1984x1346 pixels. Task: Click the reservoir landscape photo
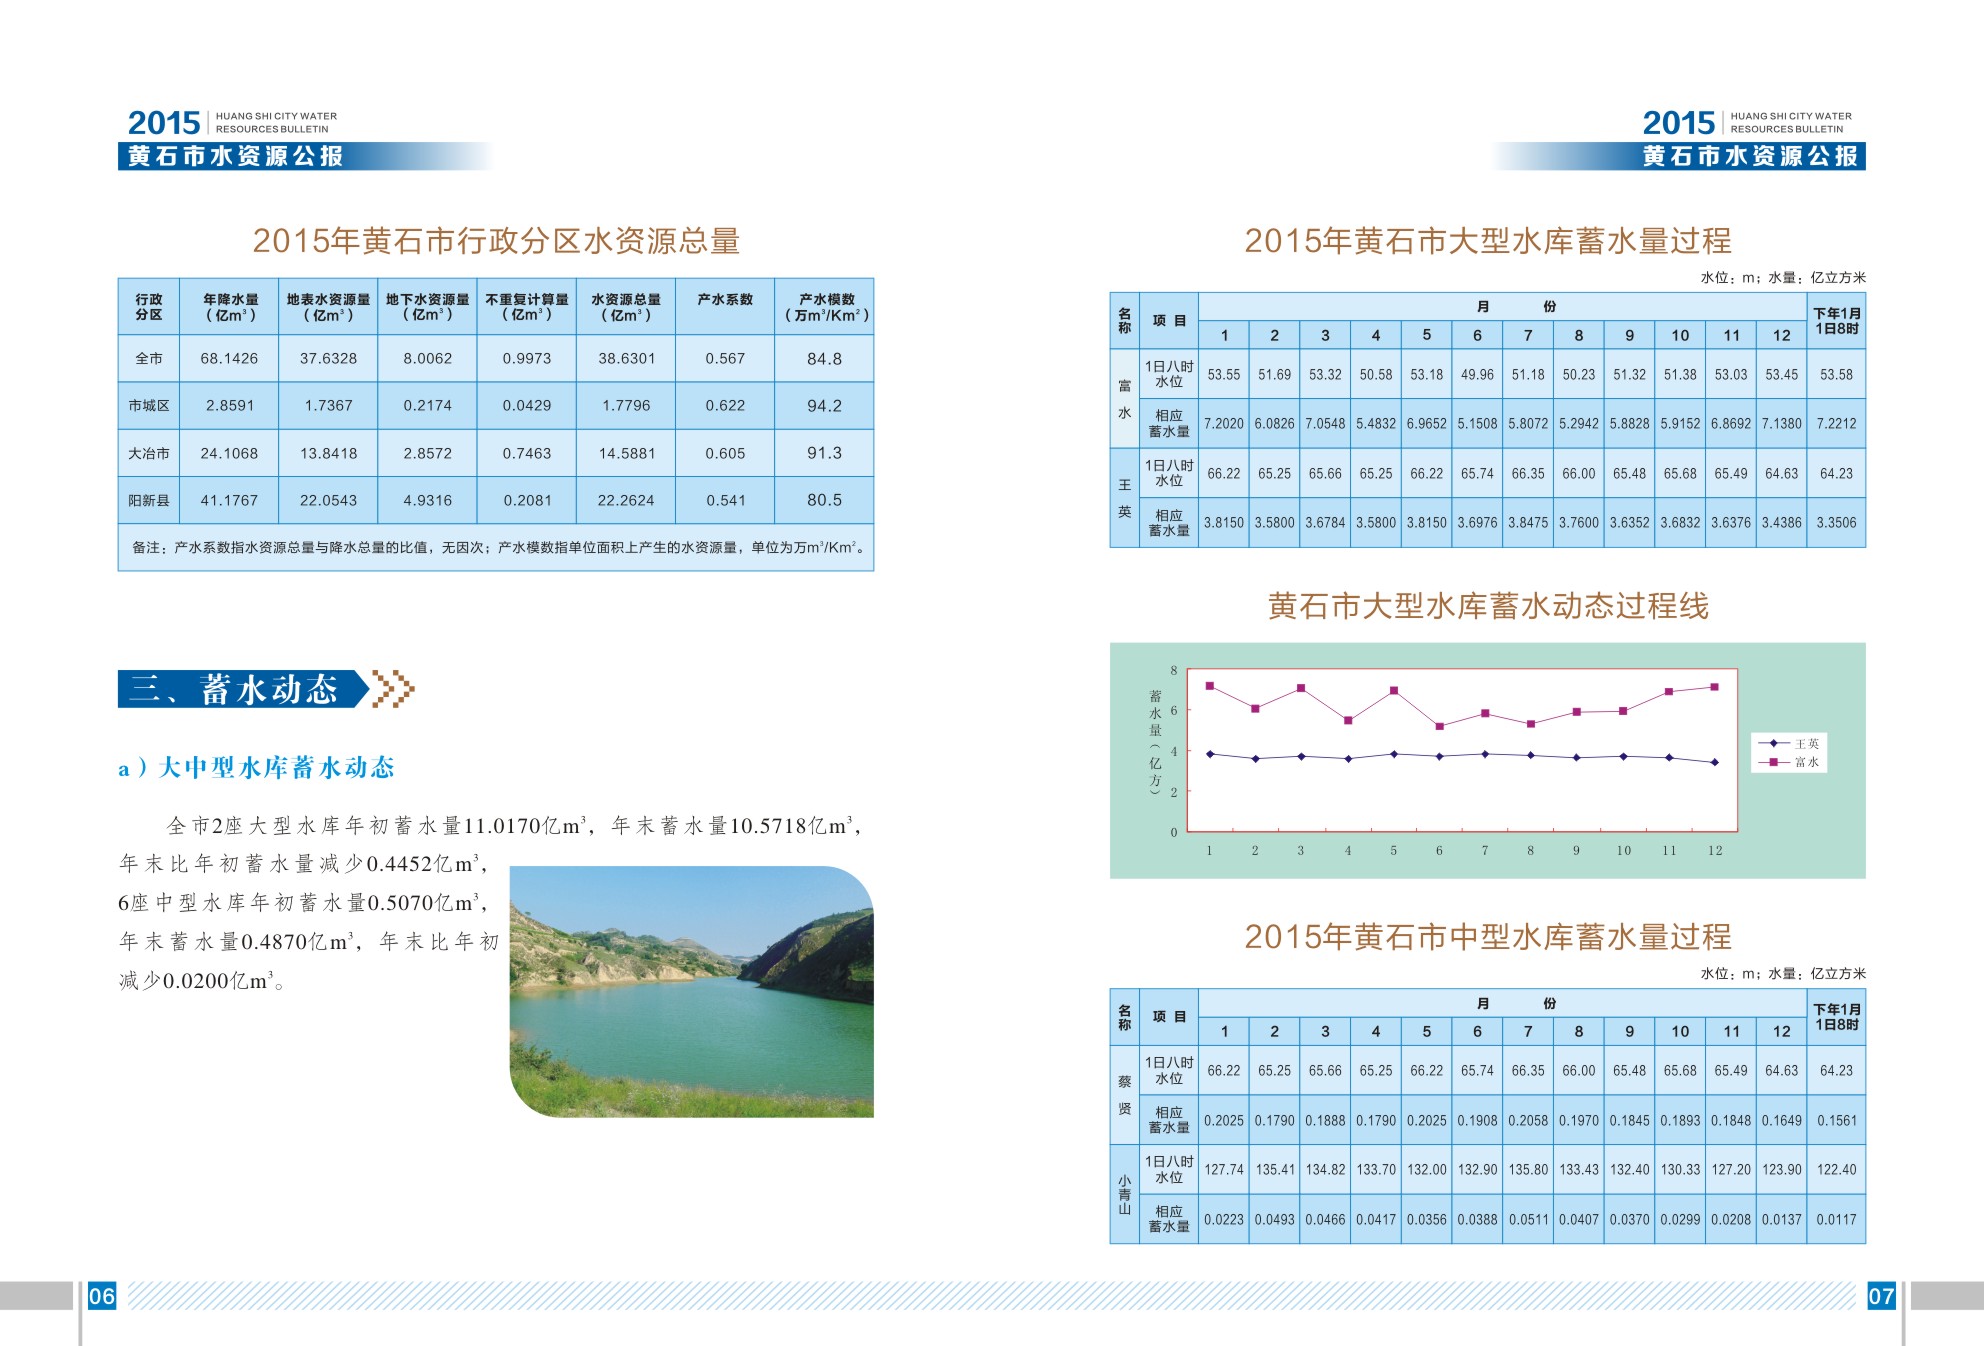(x=692, y=991)
